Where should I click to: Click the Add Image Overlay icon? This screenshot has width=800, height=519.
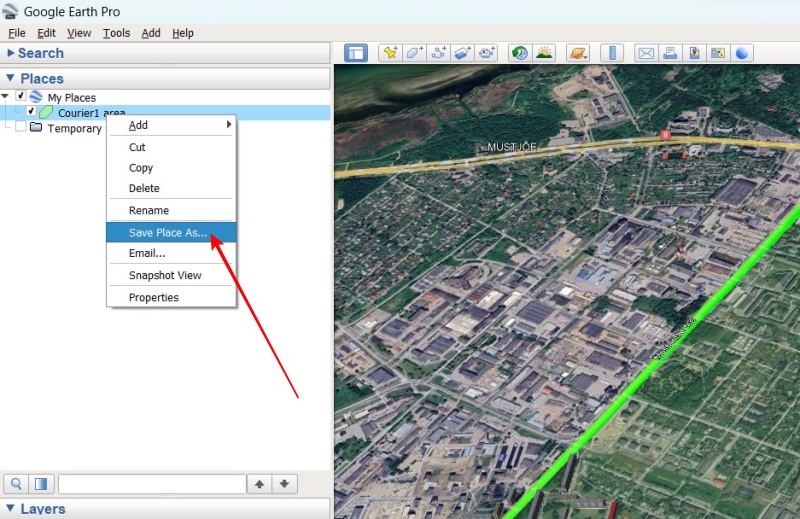click(x=462, y=53)
